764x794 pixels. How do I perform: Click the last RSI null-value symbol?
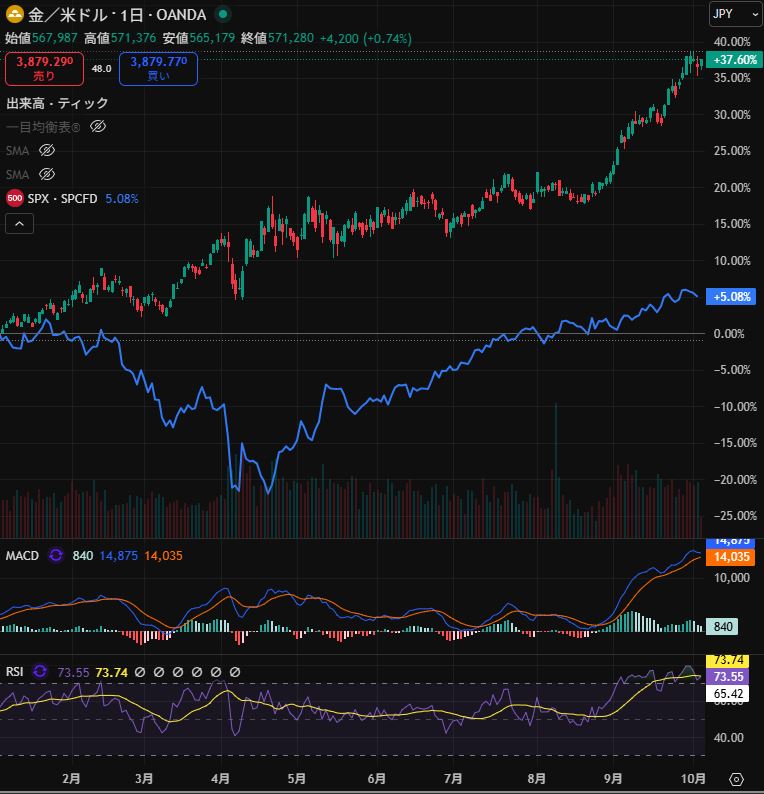[236, 672]
